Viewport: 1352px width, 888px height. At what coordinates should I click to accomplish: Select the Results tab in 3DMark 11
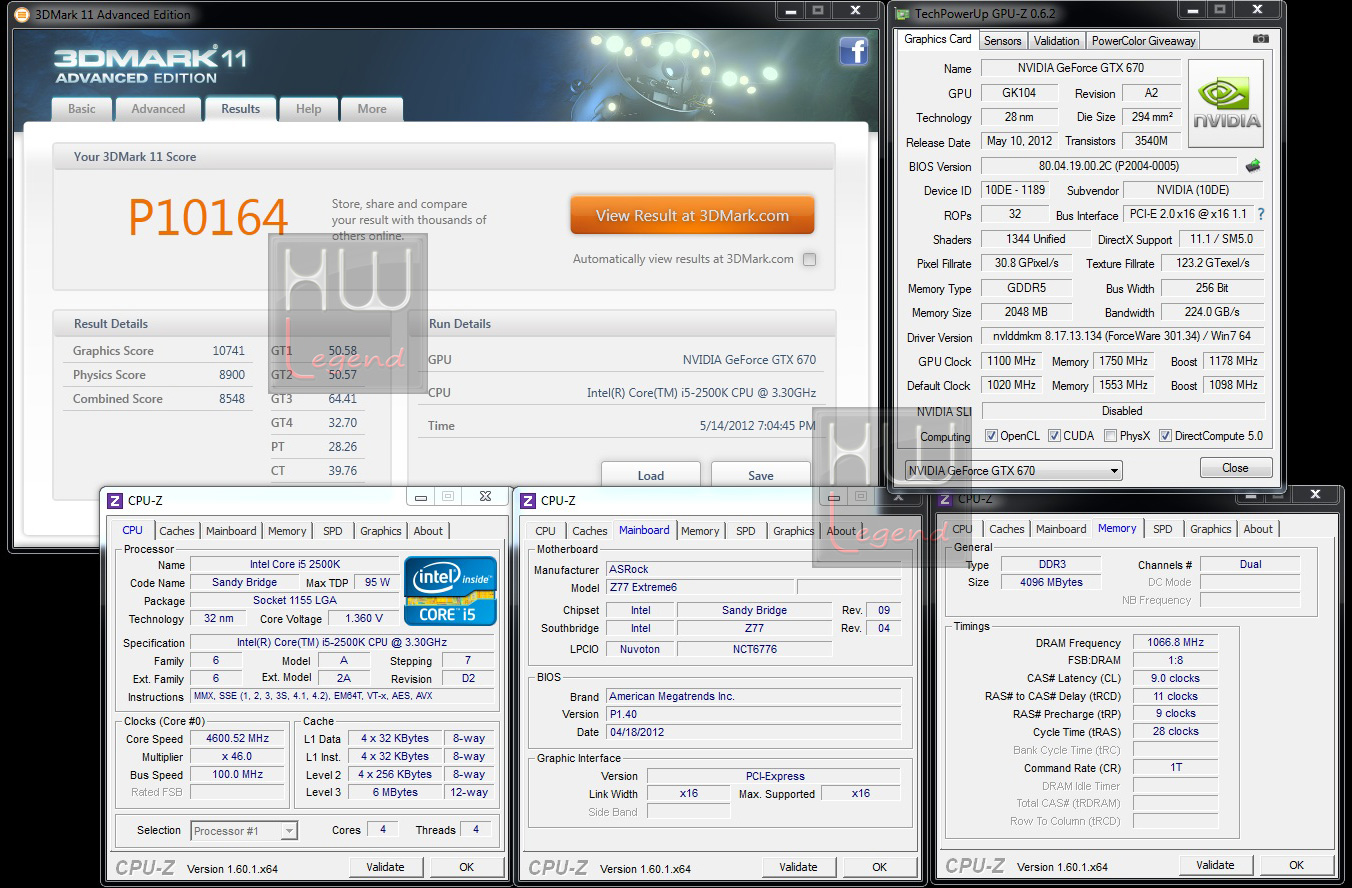(x=240, y=109)
